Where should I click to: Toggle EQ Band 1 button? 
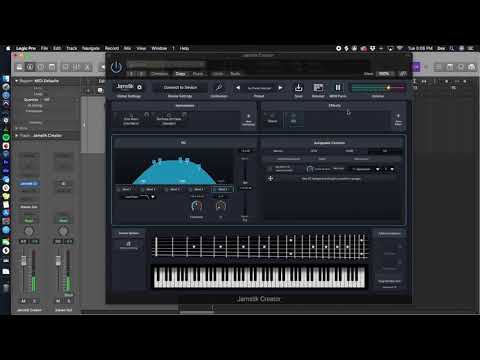[x=125, y=189]
